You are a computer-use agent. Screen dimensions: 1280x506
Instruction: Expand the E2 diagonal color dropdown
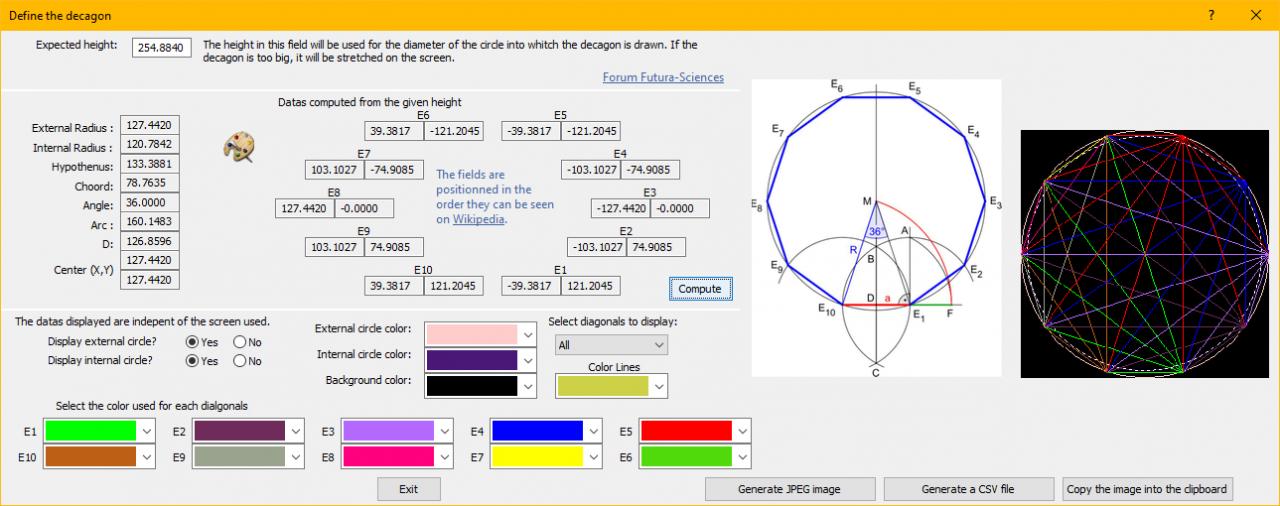295,431
